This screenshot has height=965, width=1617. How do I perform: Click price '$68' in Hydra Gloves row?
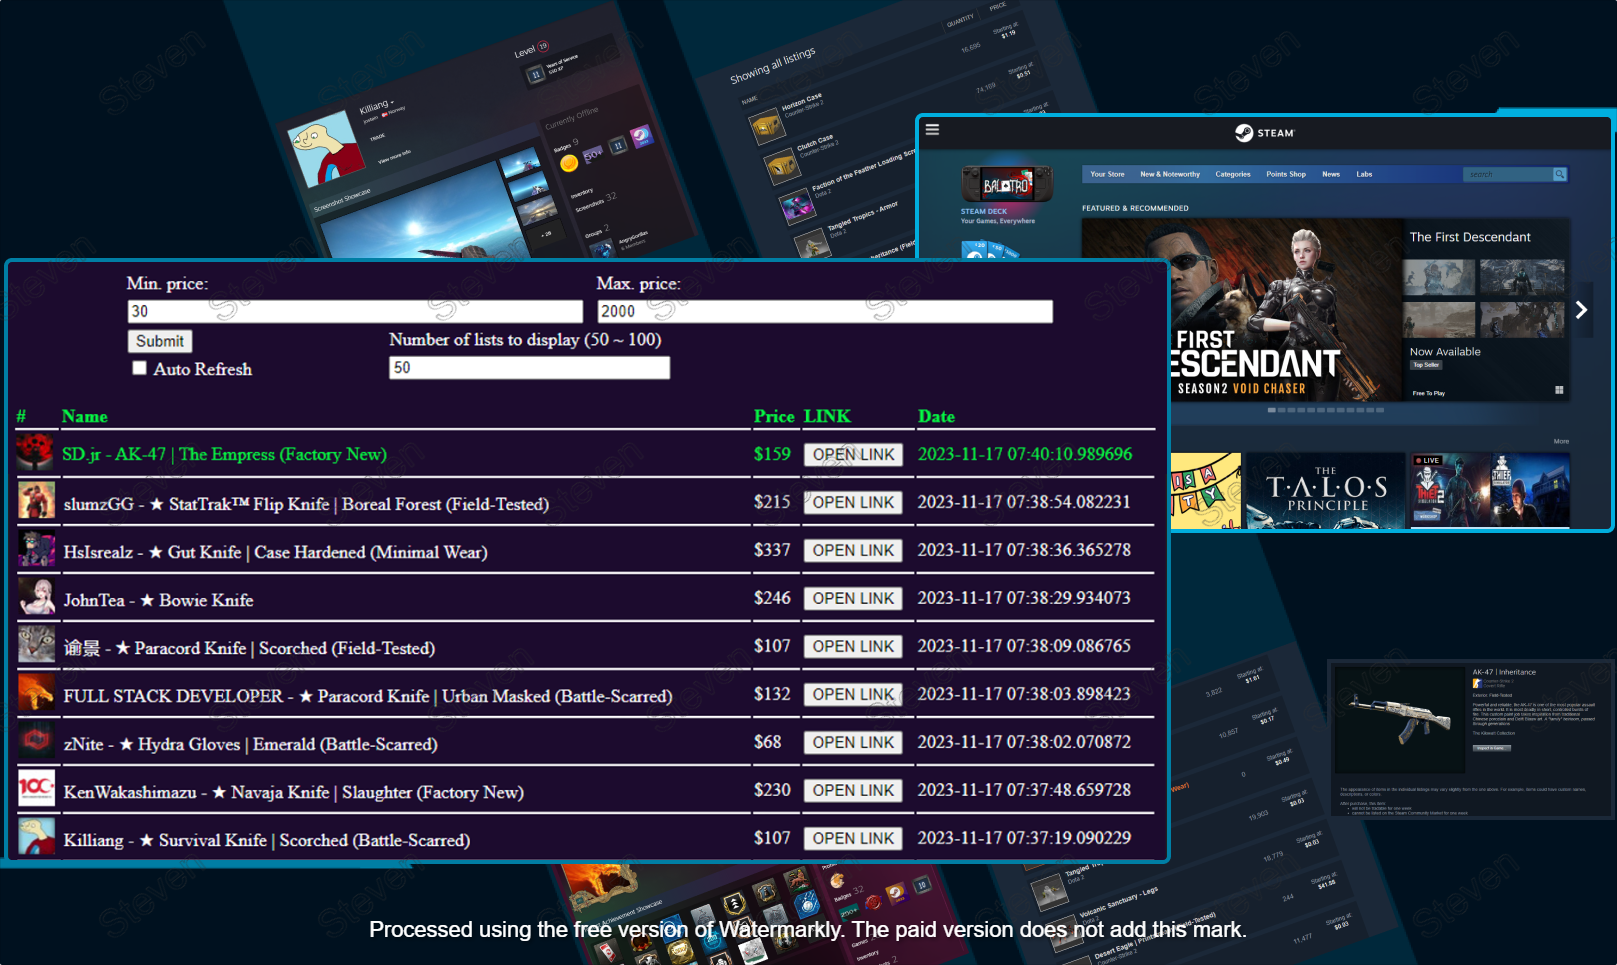point(768,742)
